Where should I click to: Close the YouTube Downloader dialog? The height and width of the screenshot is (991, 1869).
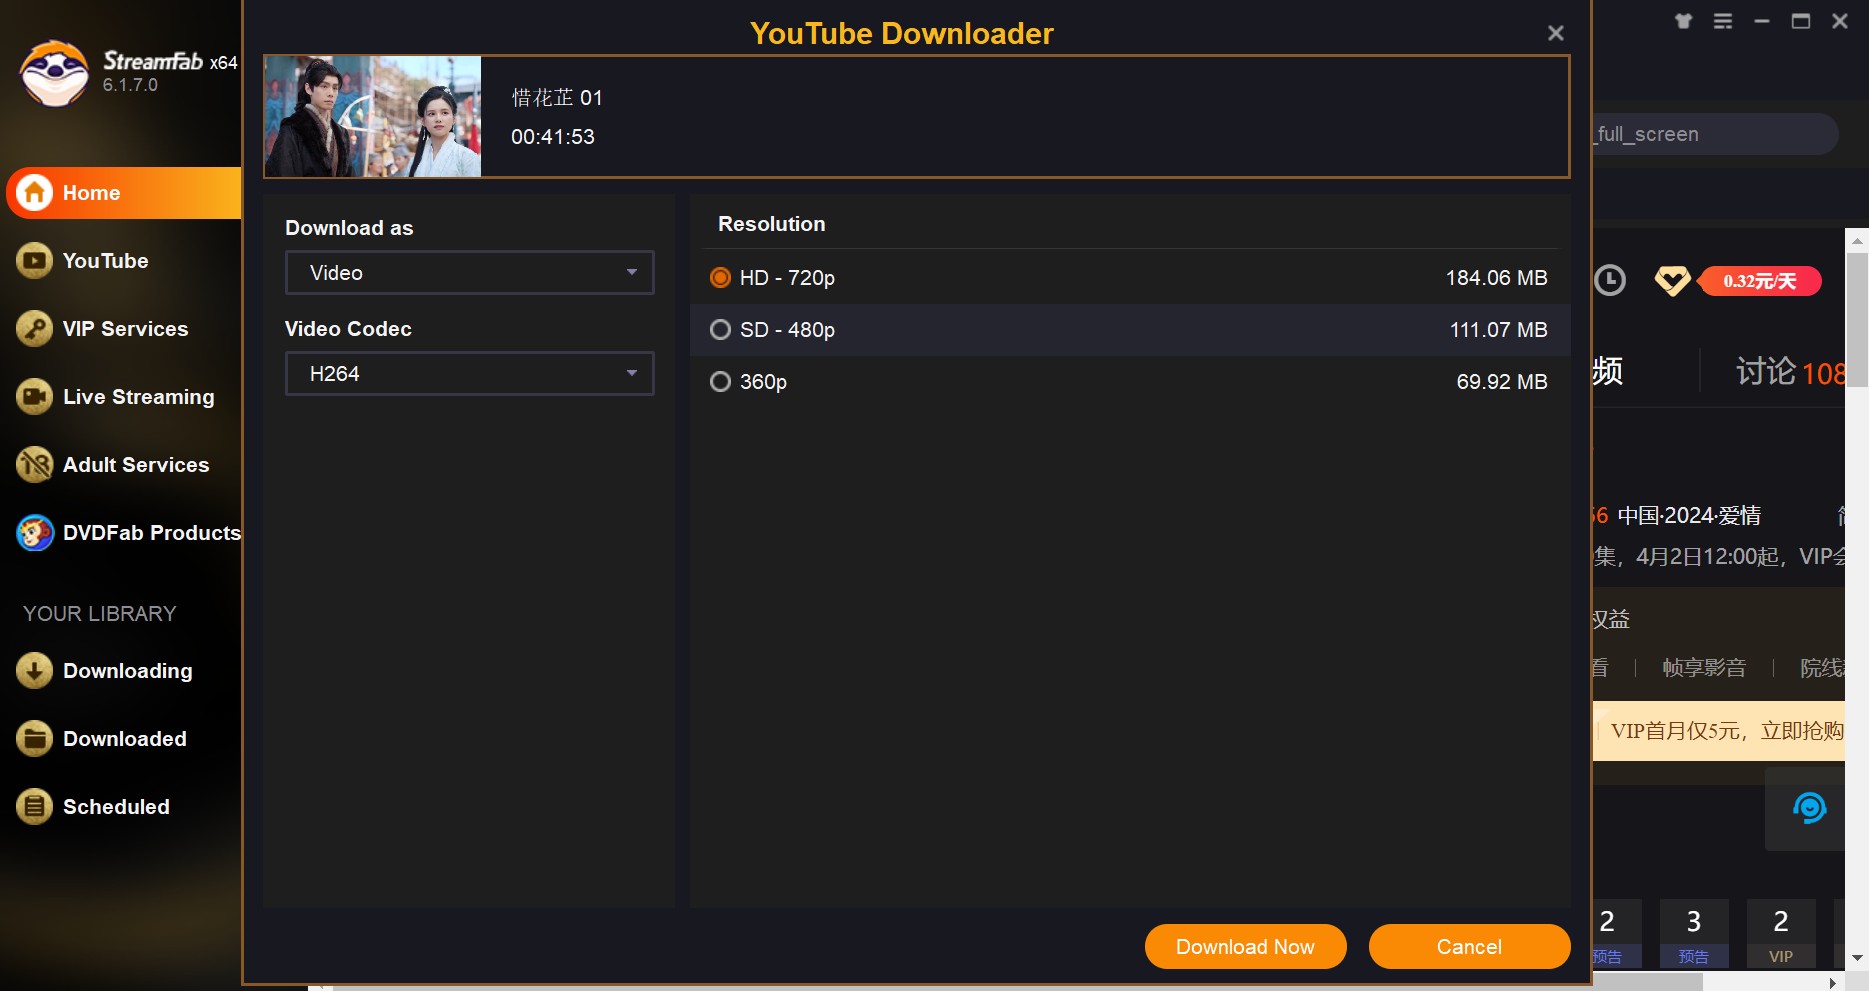[1555, 33]
